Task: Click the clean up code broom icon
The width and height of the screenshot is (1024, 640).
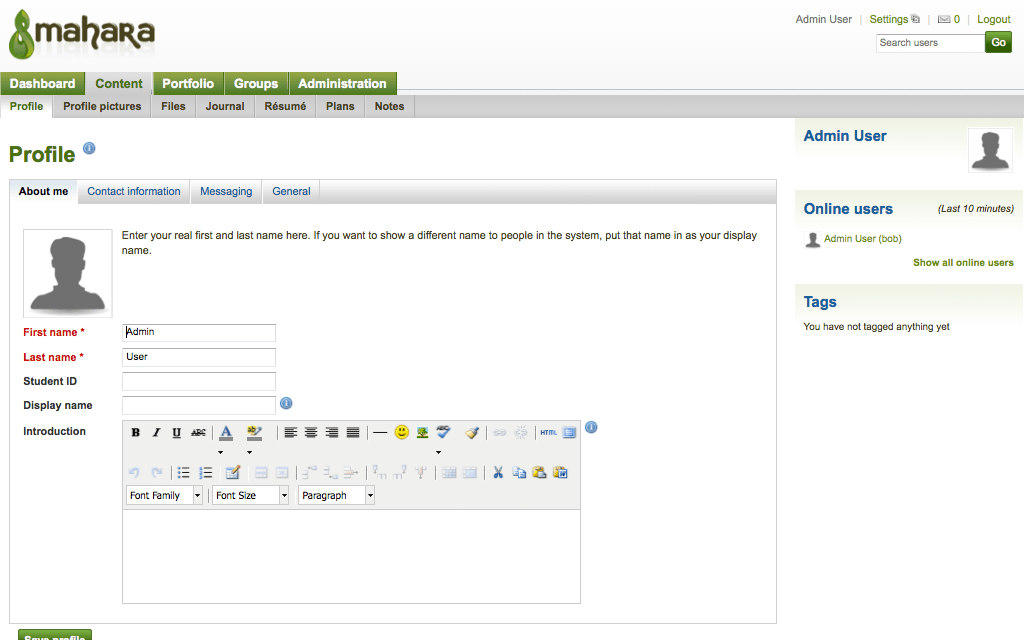Action: point(472,433)
